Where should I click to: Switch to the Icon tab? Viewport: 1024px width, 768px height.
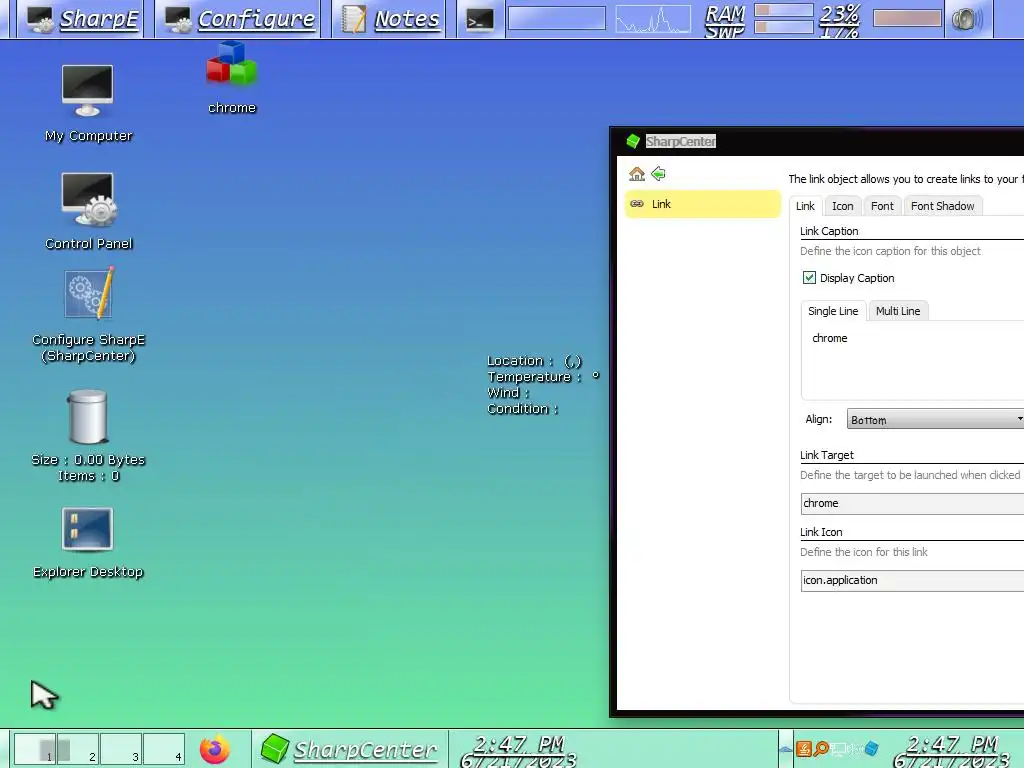click(x=842, y=206)
